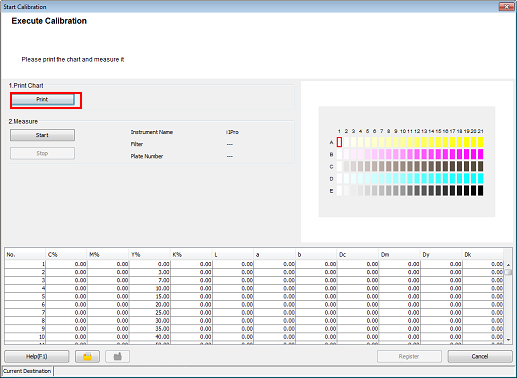Click the Dk column header
This screenshot has height=378, width=517.
click(482, 255)
